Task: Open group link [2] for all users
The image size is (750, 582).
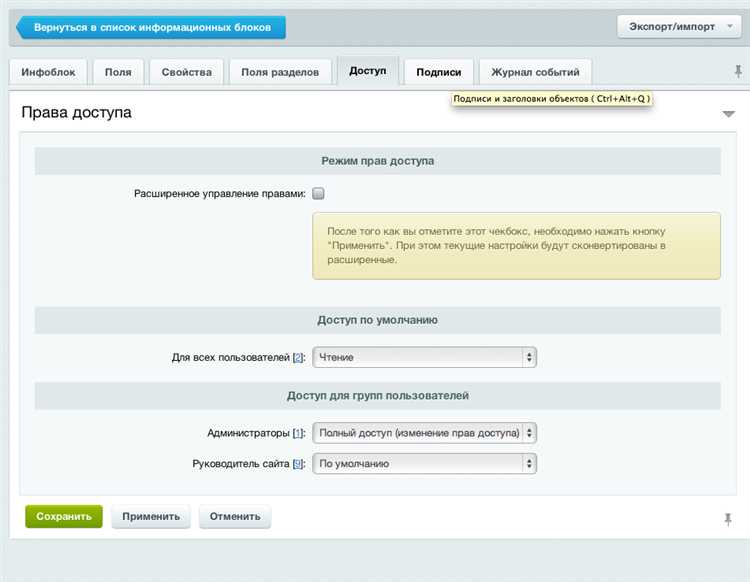Action: coord(298,357)
